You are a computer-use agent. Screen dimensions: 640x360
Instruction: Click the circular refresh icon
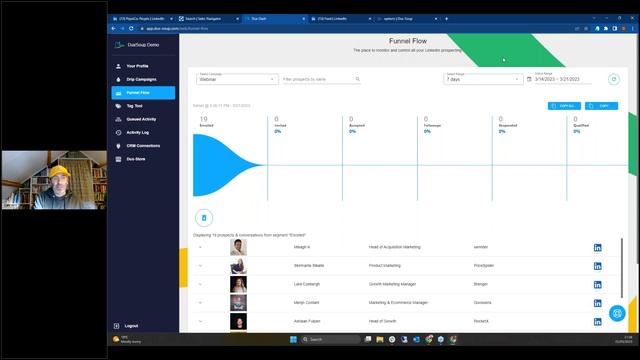tap(613, 79)
